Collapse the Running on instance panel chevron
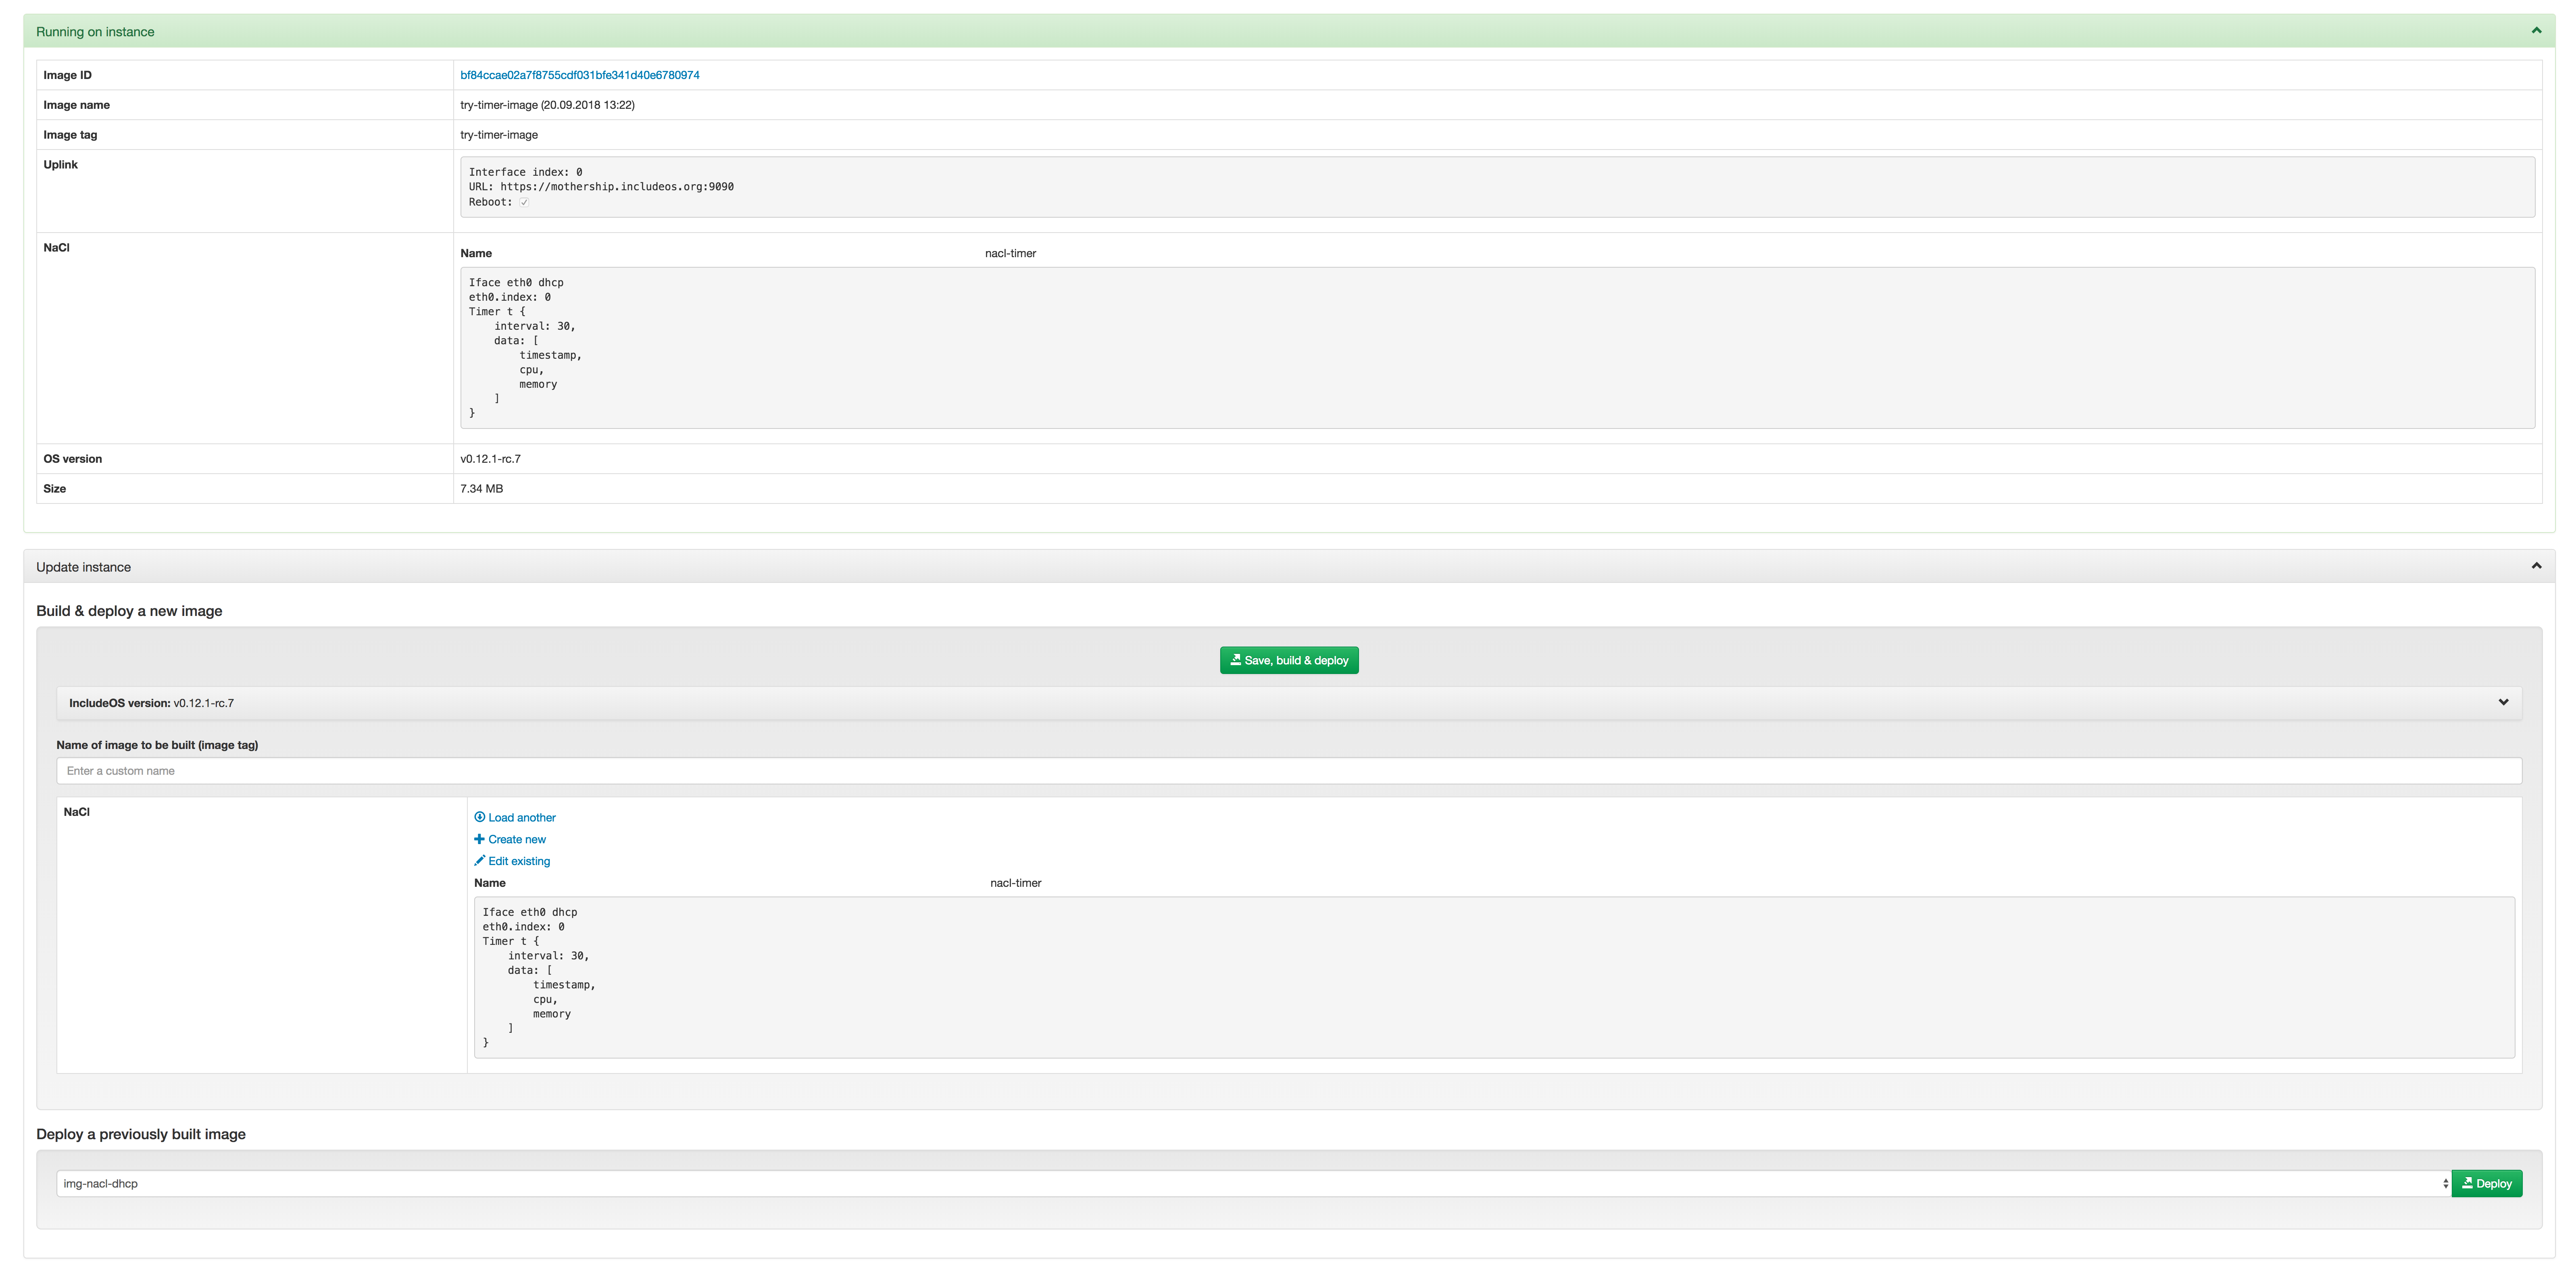The width and height of the screenshot is (2576, 1273). (2536, 31)
